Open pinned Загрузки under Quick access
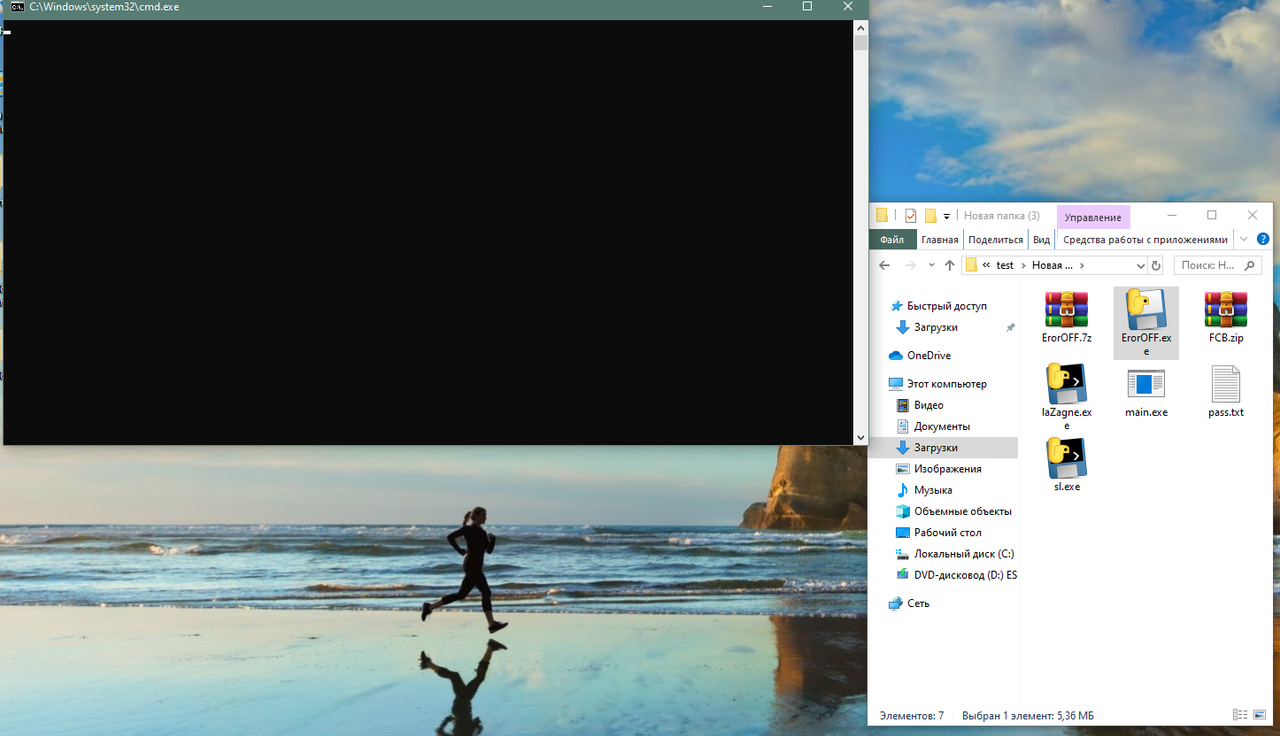This screenshot has height=736, width=1280. pyautogui.click(x=935, y=327)
